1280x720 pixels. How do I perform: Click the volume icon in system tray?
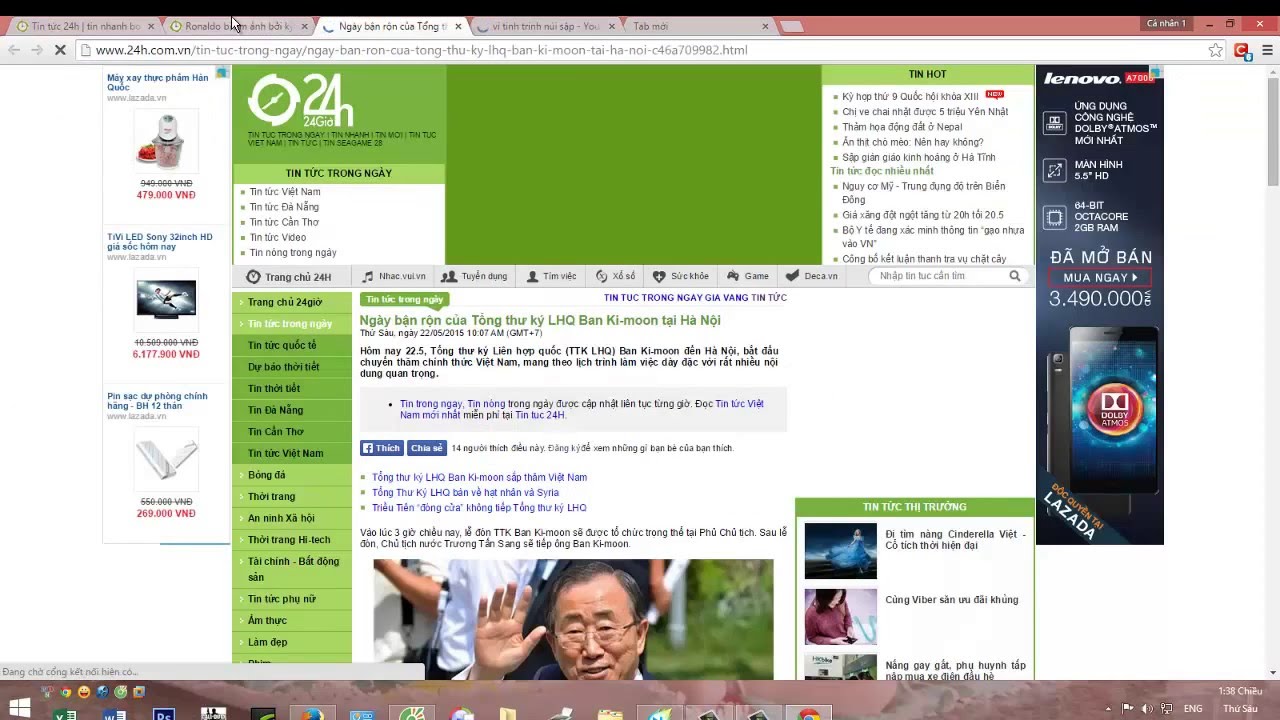pos(1147,709)
